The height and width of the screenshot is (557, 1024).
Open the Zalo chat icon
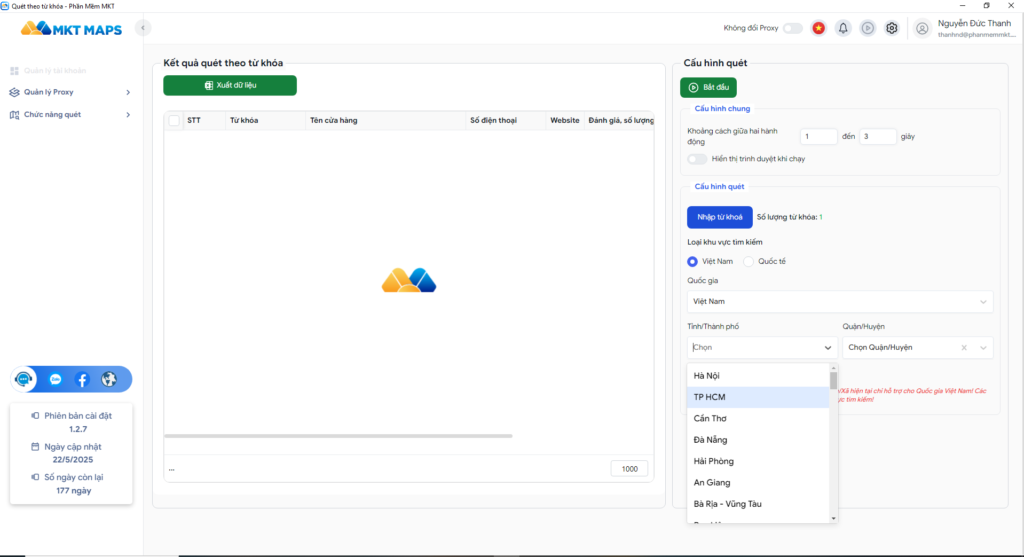pos(56,380)
